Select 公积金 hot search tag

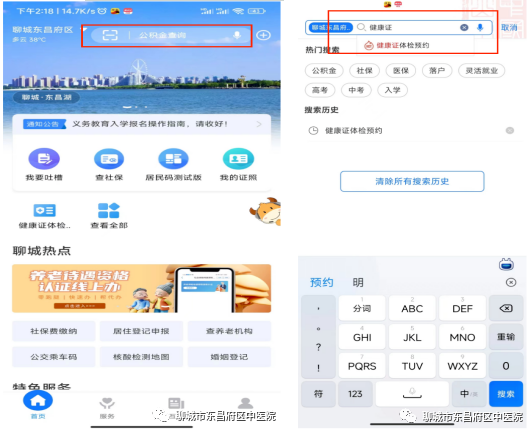click(x=324, y=71)
